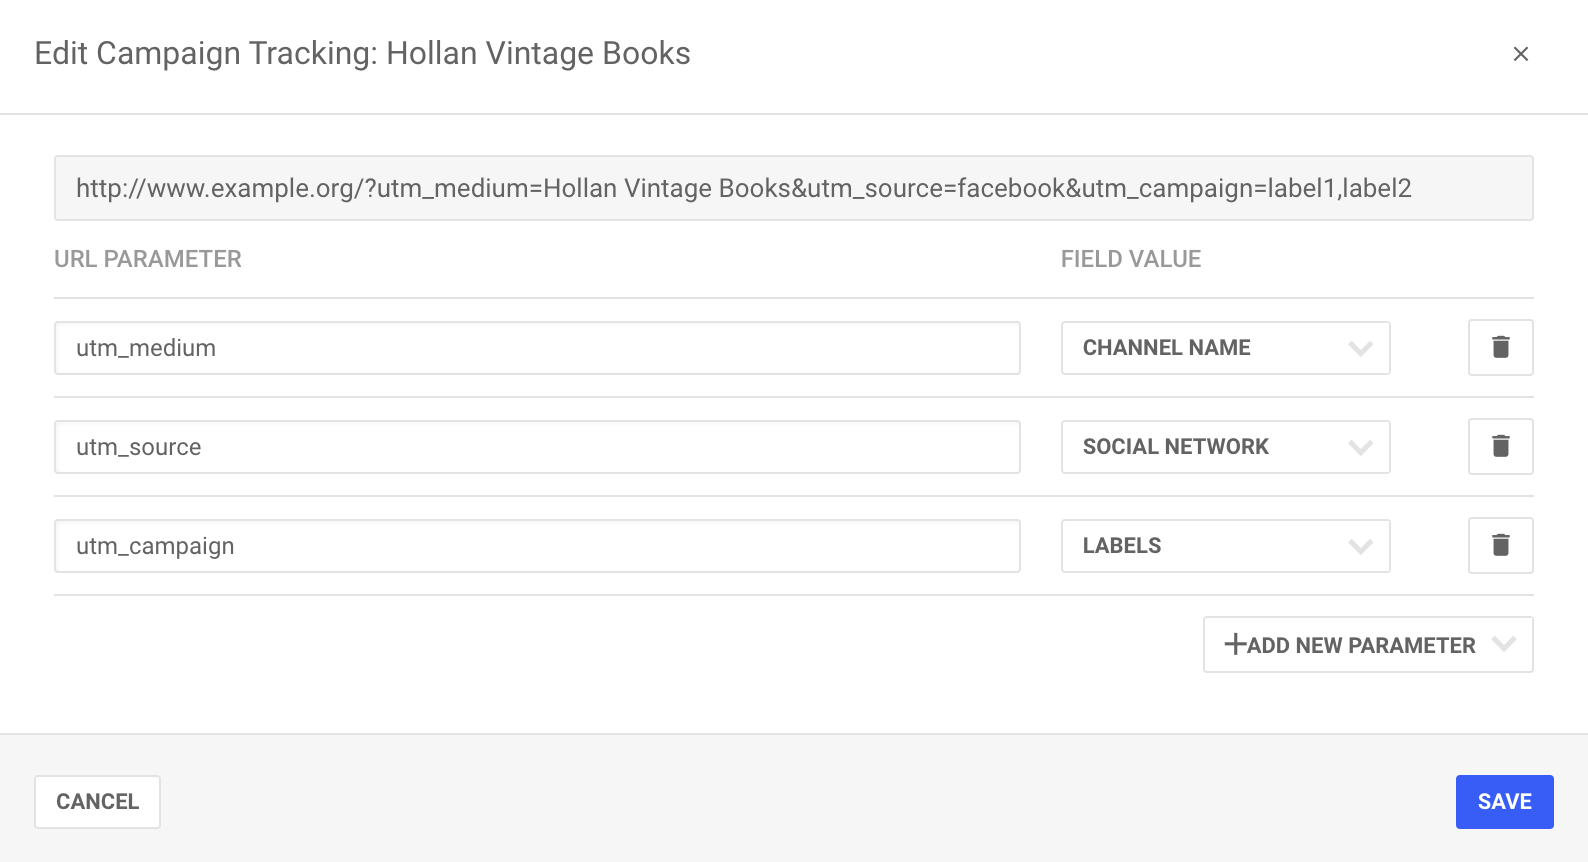Open the Labels field value dropdown
This screenshot has height=862, width=1588.
[x=1225, y=546]
